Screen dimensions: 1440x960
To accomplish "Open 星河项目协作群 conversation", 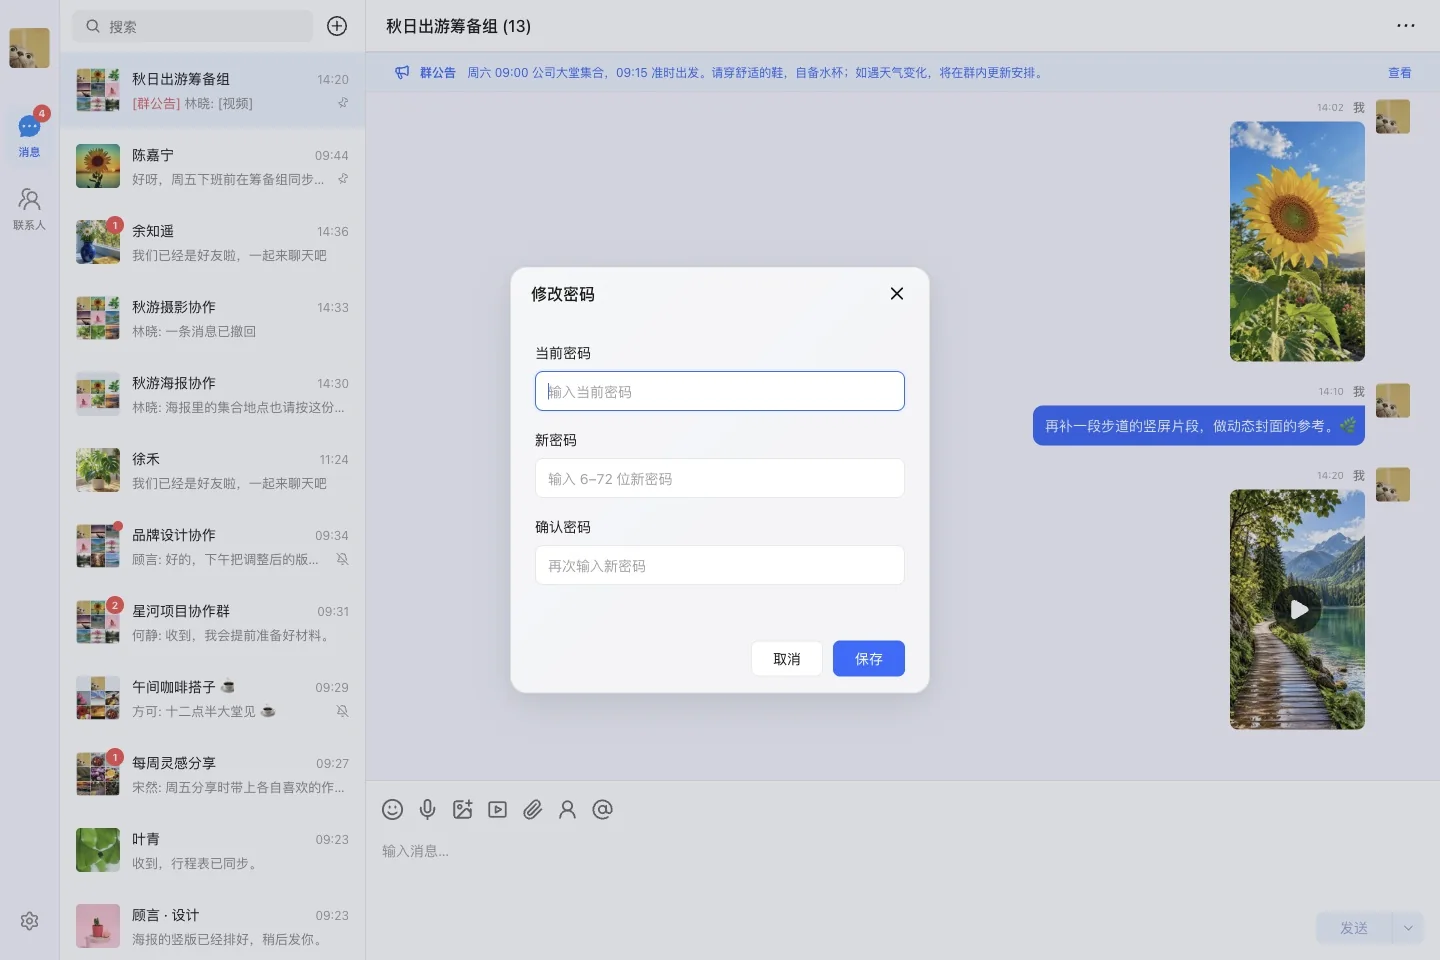I will tap(212, 622).
